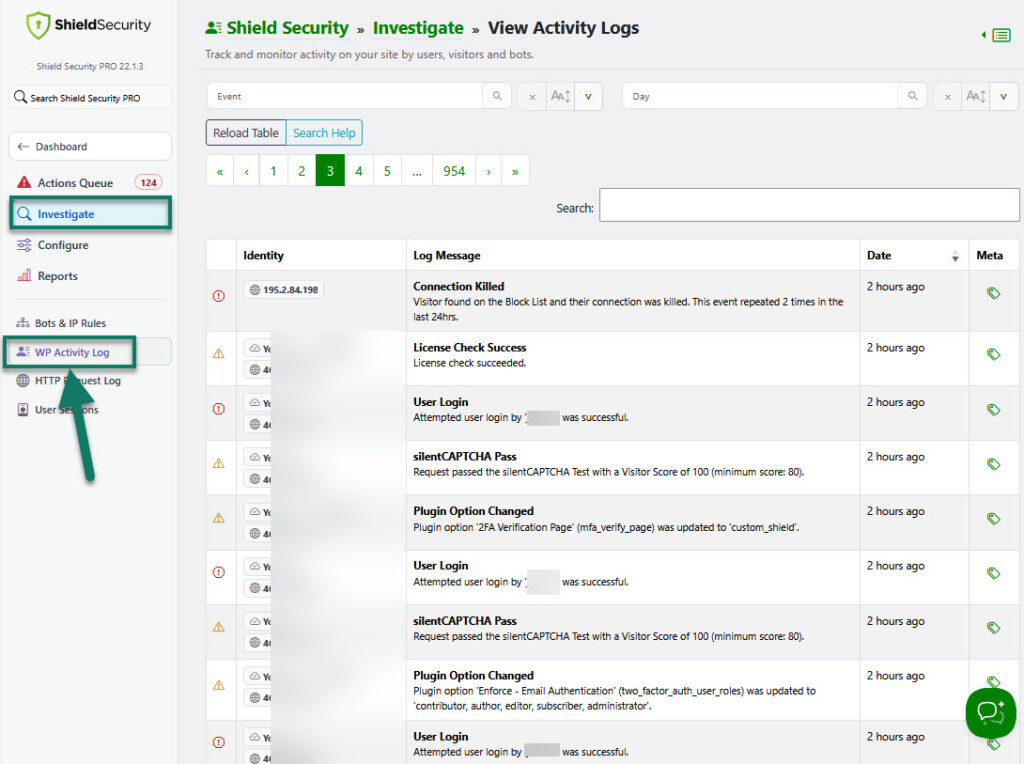Open meta tag for first User Login row
Image resolution: width=1024 pixels, height=764 pixels.
[993, 409]
